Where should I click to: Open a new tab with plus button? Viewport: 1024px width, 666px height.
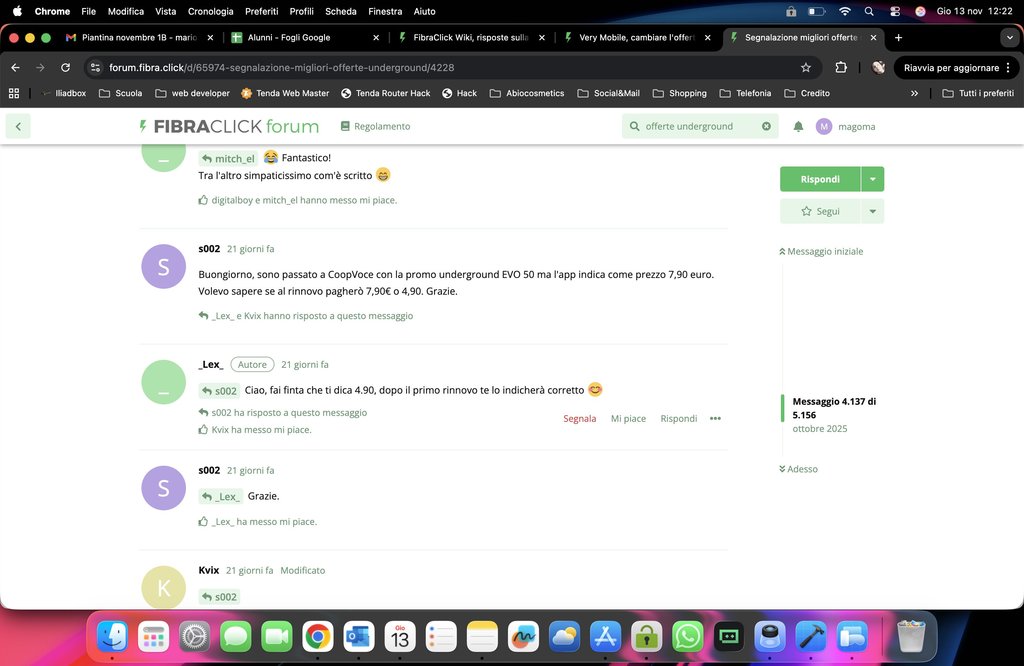pos(899,37)
